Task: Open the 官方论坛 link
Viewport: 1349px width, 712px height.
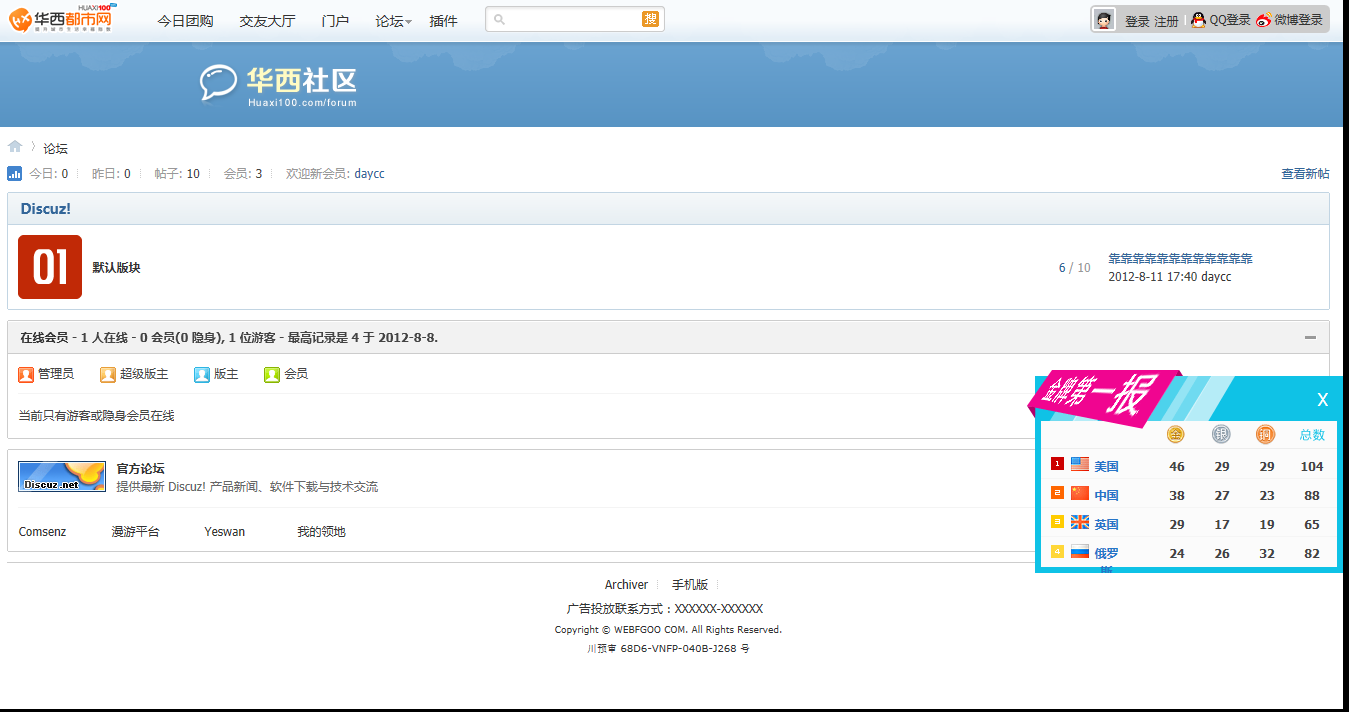Action: tap(140, 468)
